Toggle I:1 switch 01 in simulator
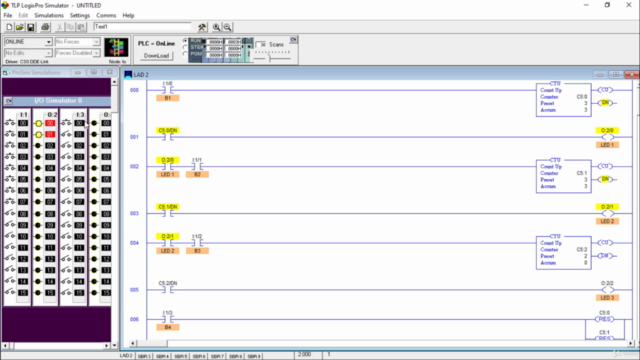Viewport: 640px width, 360px height. tap(10, 134)
